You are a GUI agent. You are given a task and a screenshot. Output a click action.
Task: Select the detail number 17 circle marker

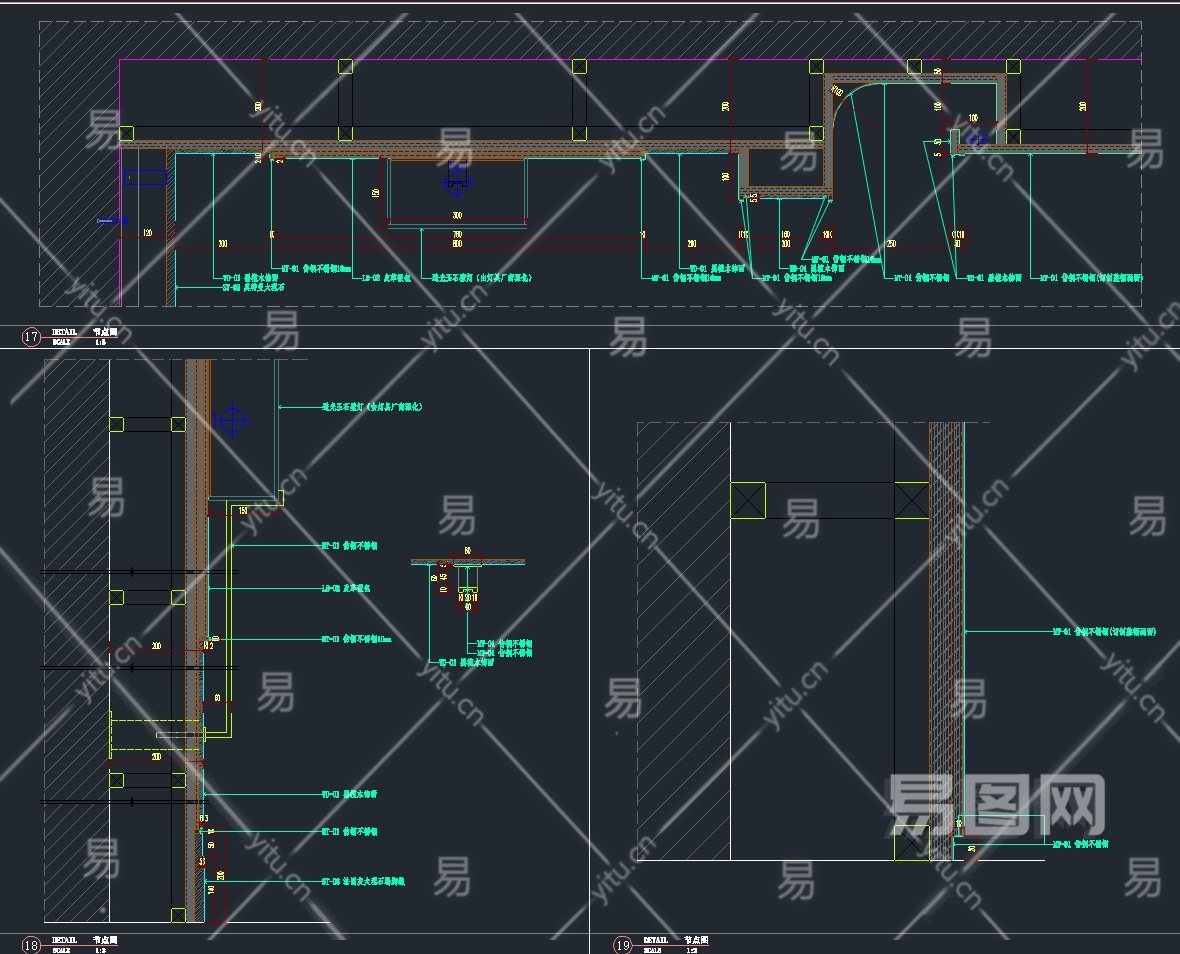31,337
